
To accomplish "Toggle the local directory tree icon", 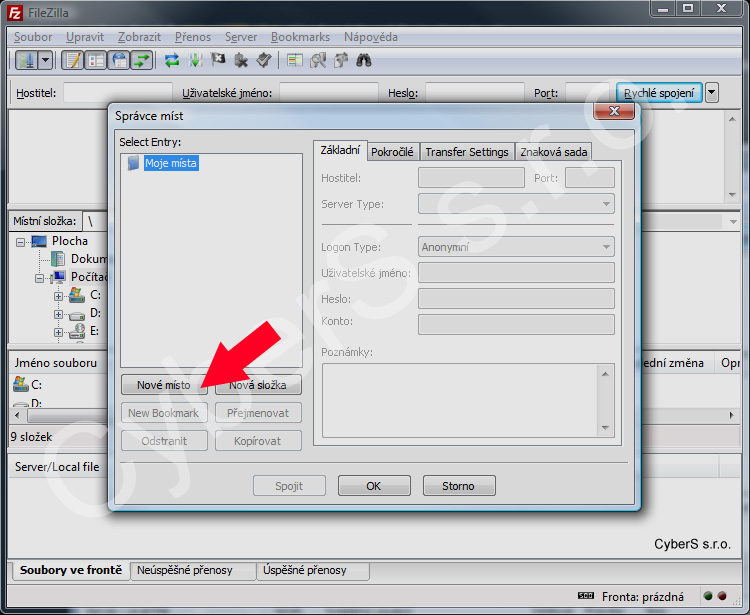I will point(96,60).
